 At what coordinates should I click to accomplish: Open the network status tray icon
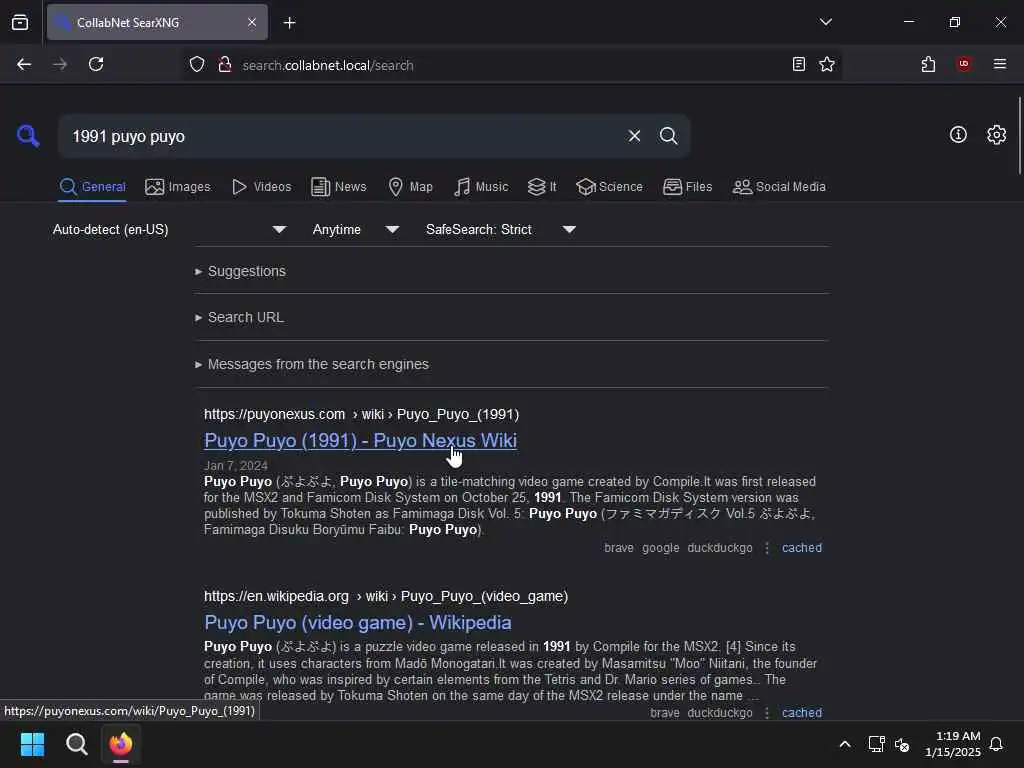[876, 744]
